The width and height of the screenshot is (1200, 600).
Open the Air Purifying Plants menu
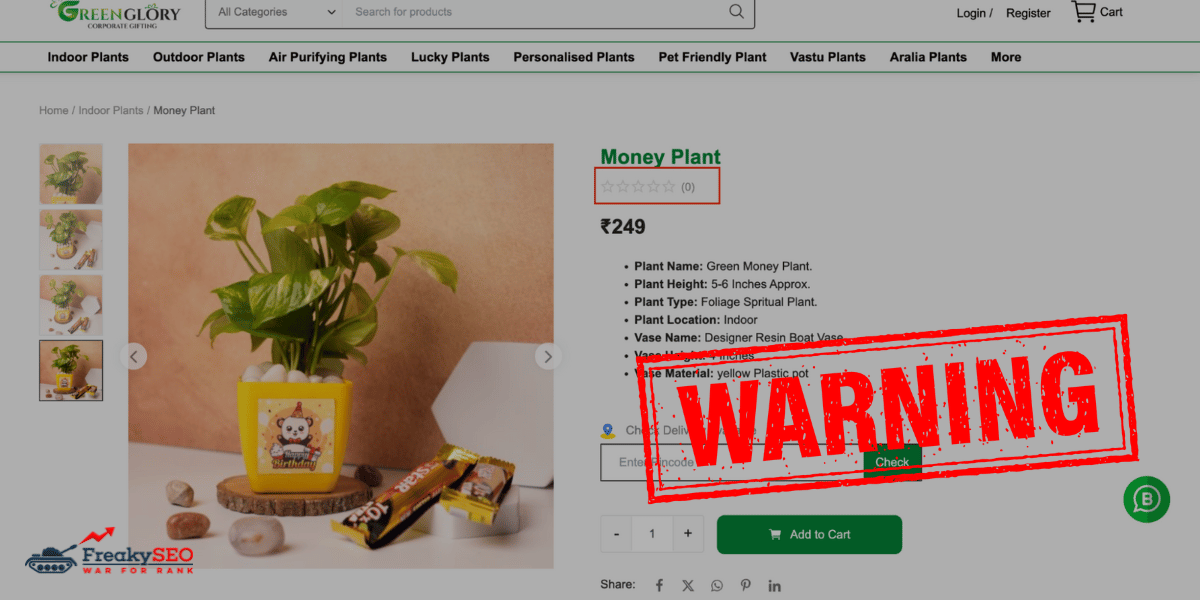click(x=327, y=57)
